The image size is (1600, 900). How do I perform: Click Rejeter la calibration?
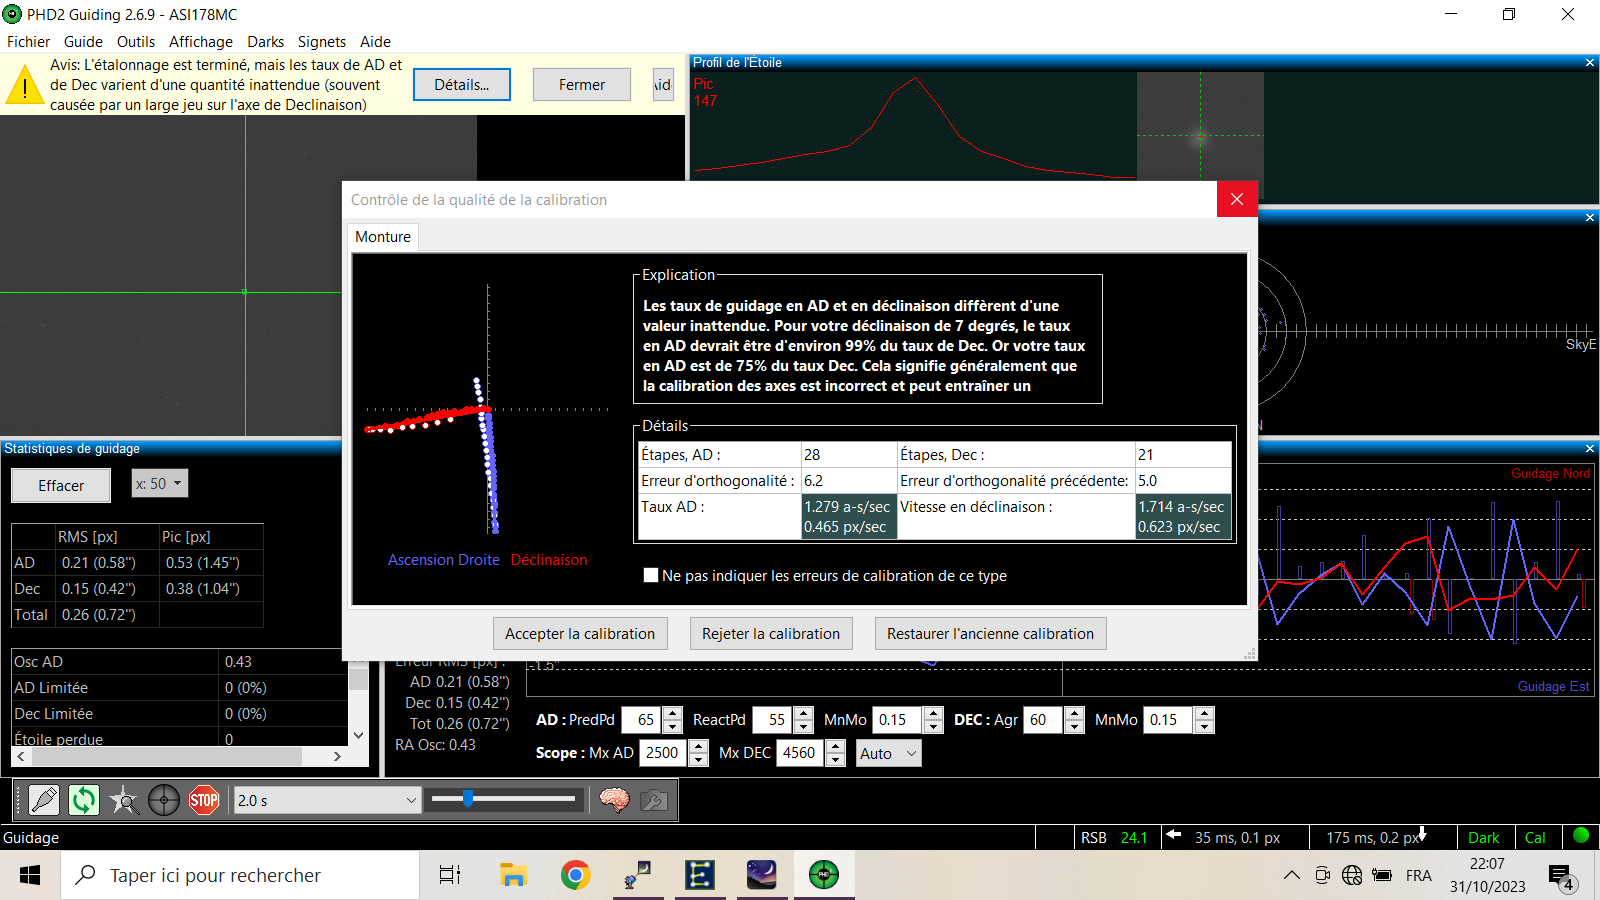click(x=771, y=634)
